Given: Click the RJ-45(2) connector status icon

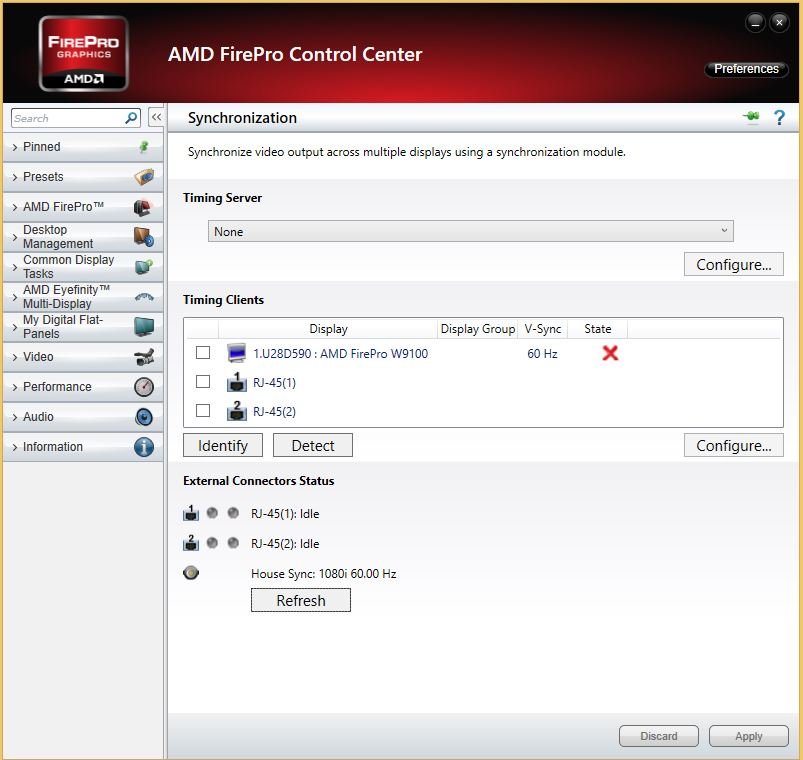Looking at the screenshot, I should point(191,543).
